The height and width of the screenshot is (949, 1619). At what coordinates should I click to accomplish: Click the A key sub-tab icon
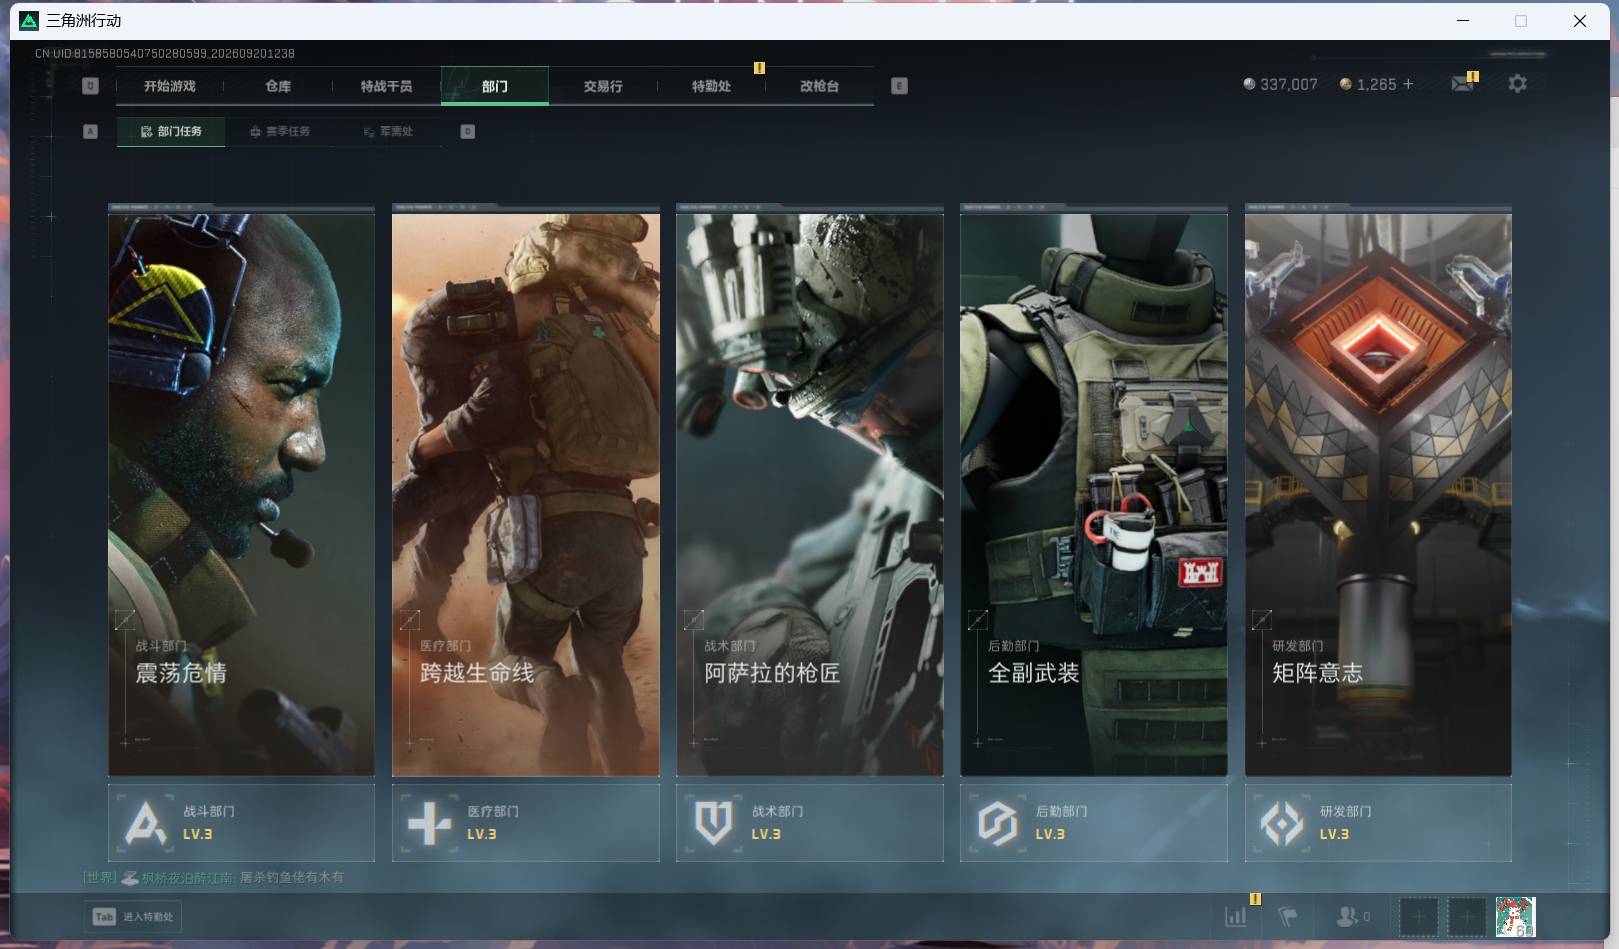pyautogui.click(x=90, y=131)
